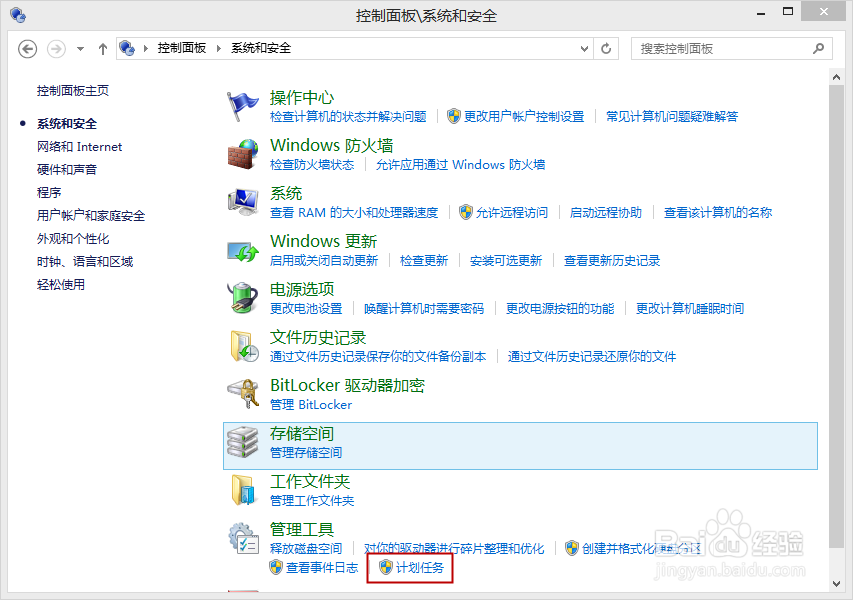Select 时钟、语言和区域 in sidebar
Image resolution: width=853 pixels, height=600 pixels.
(x=85, y=262)
